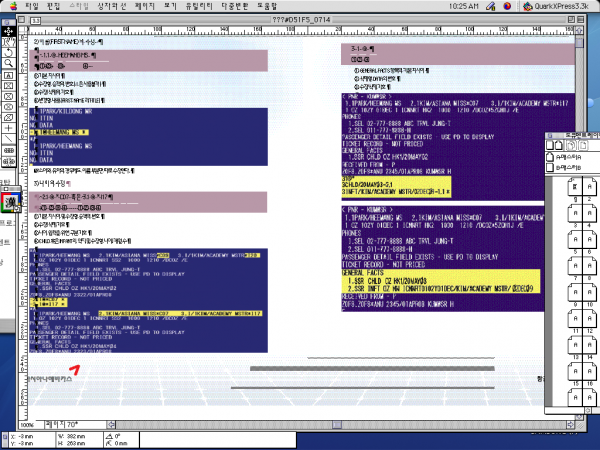
Task: Open the Apple menu
Action: (x=12, y=6)
